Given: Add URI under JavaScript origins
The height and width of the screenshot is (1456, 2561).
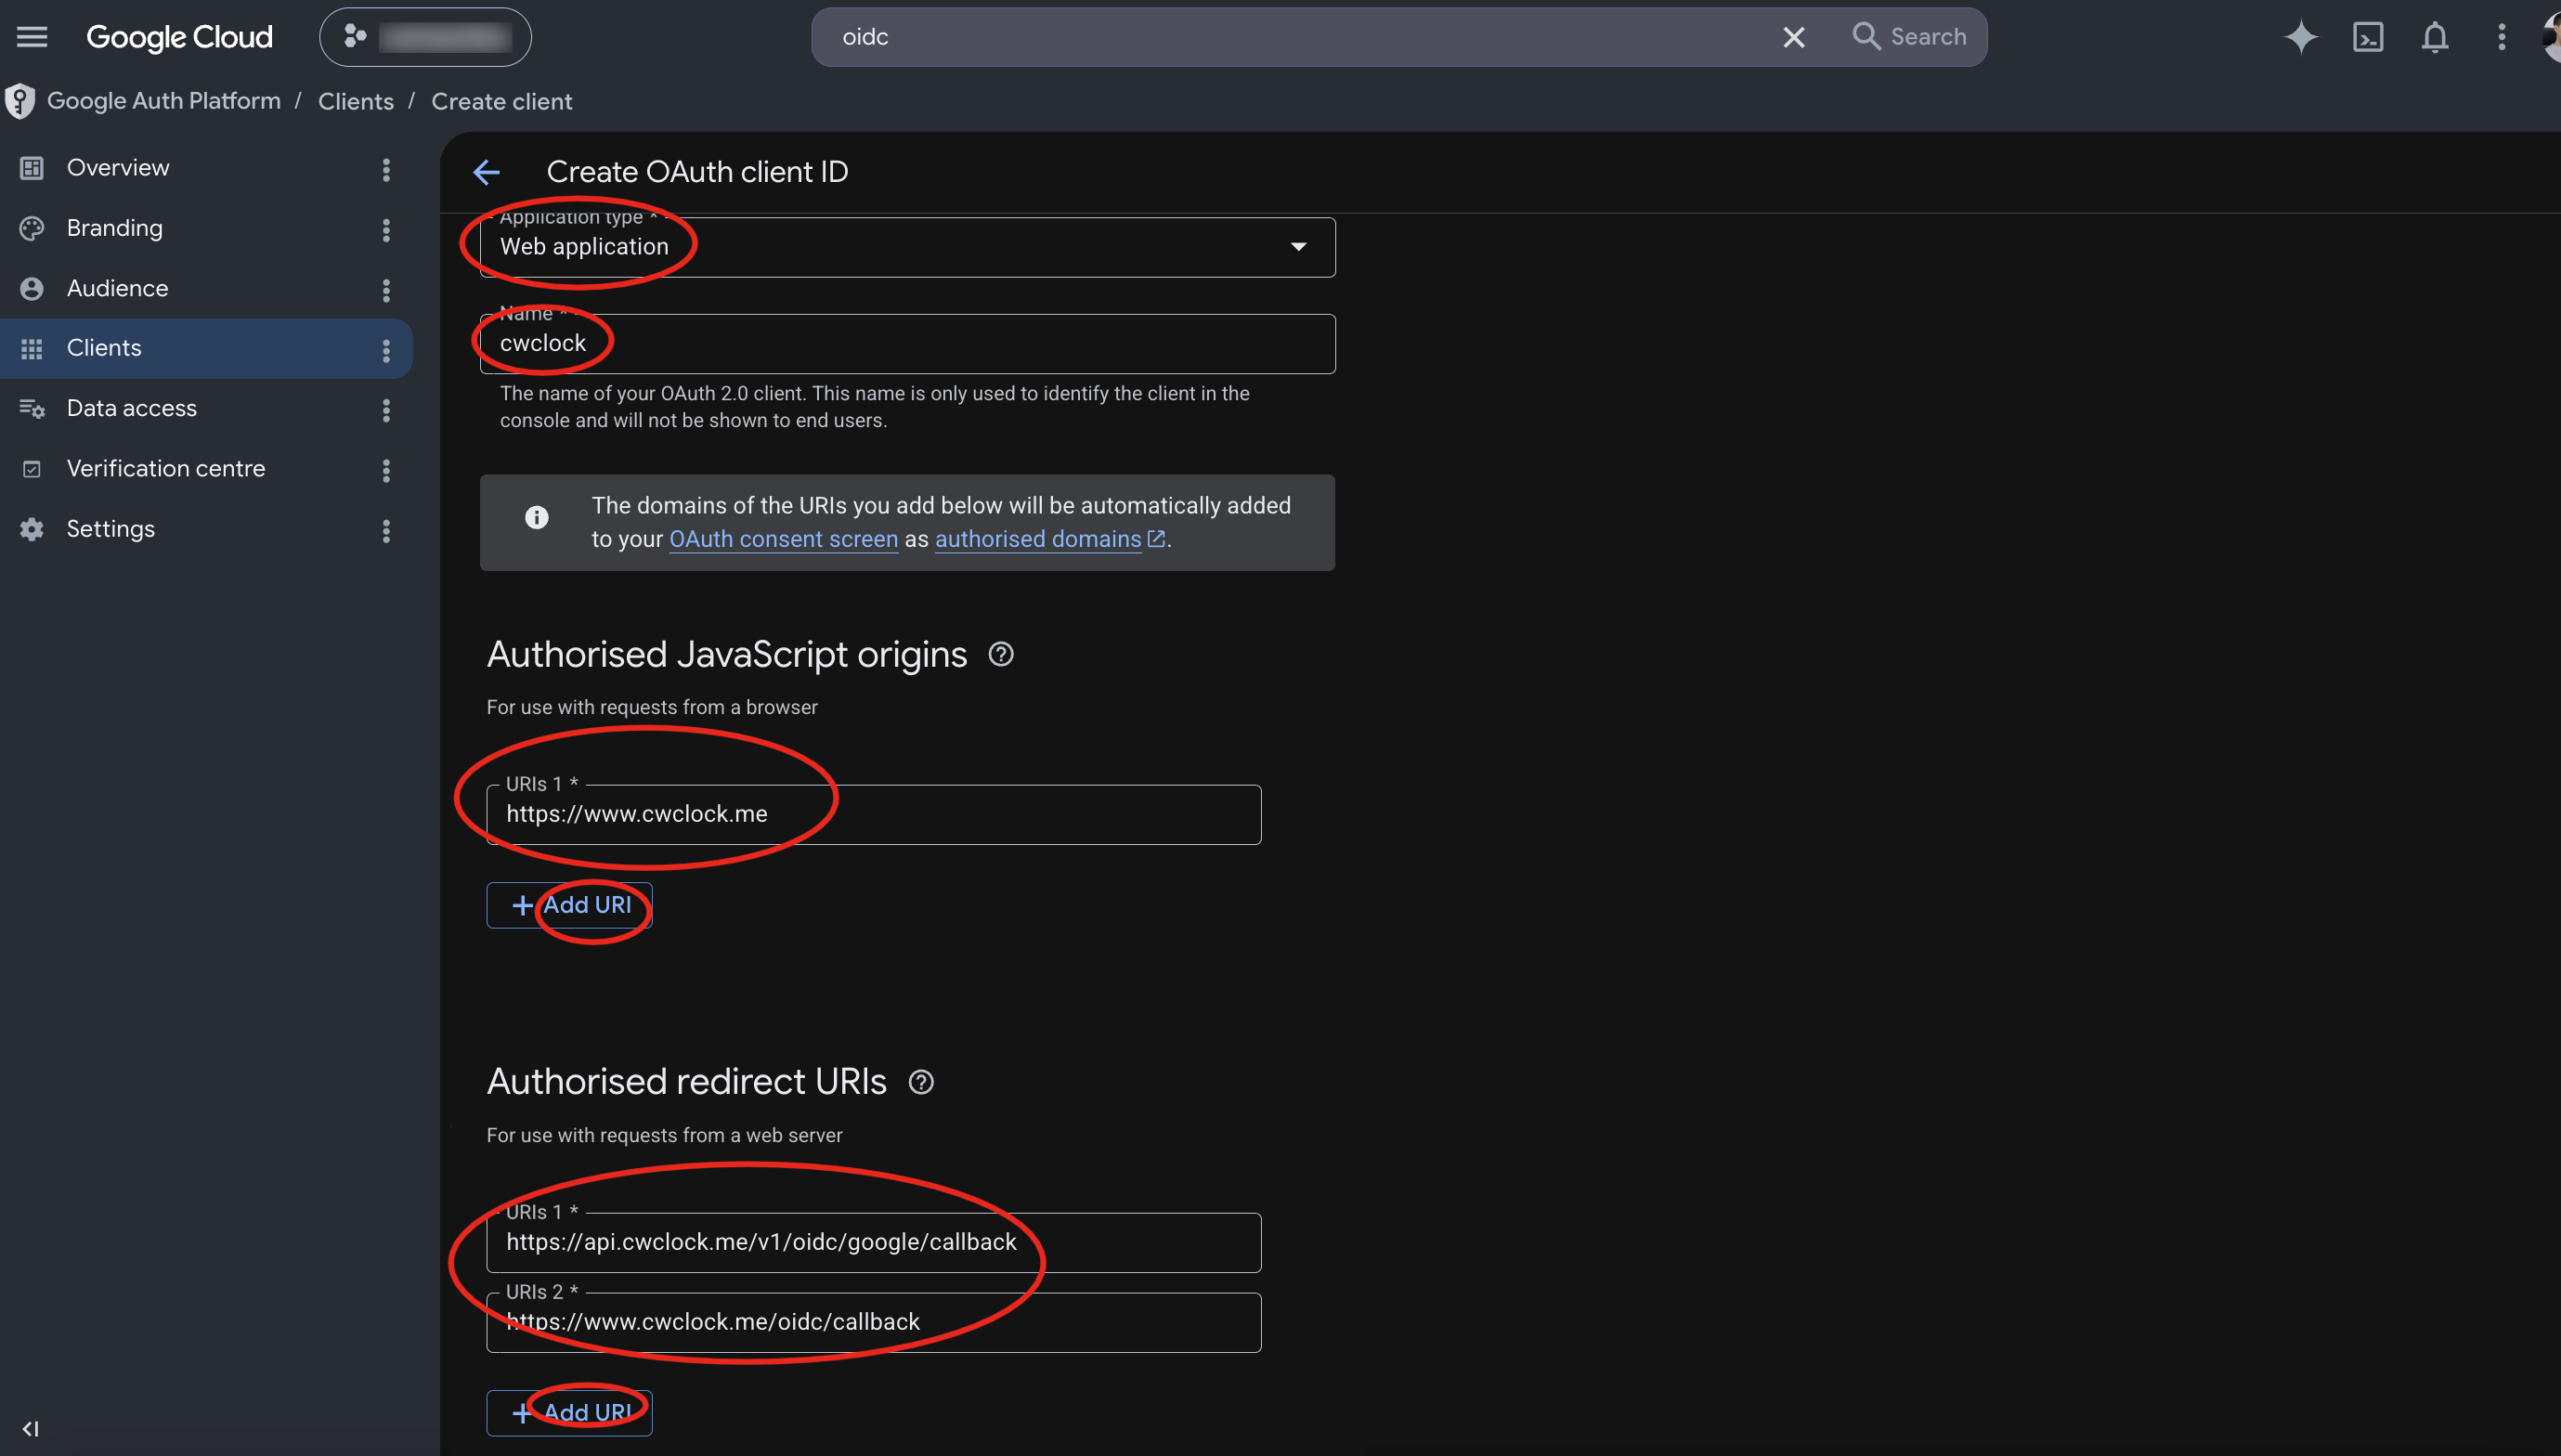Looking at the screenshot, I should pyautogui.click(x=569, y=905).
